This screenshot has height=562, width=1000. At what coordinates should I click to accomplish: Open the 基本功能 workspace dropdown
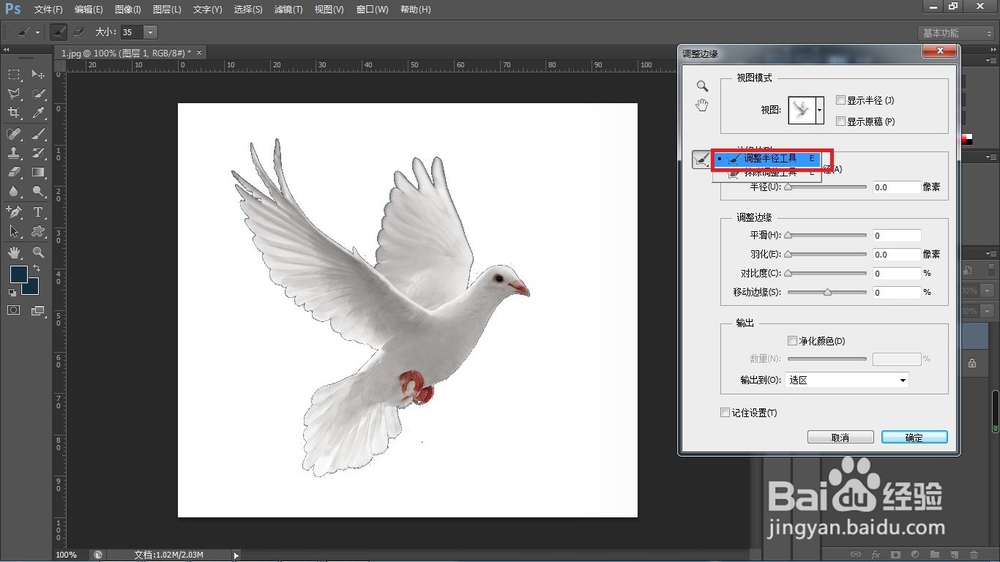coord(955,33)
